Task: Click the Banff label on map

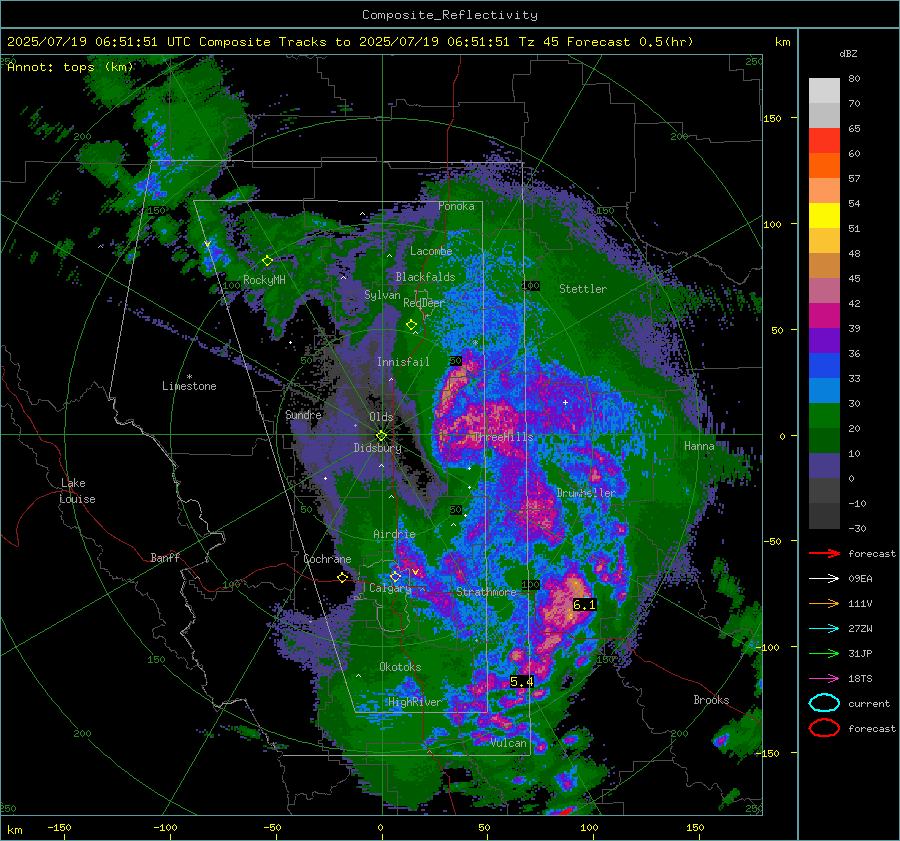Action: click(x=165, y=557)
